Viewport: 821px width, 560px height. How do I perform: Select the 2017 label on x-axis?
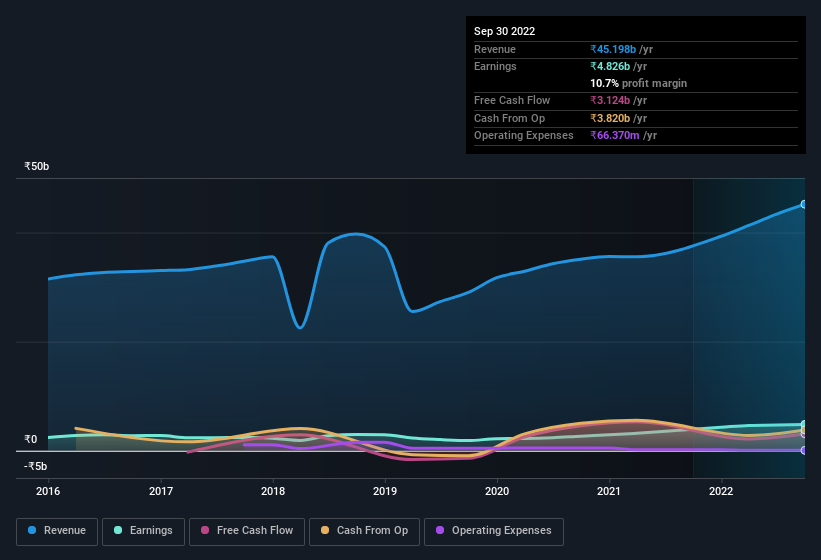[x=161, y=491]
